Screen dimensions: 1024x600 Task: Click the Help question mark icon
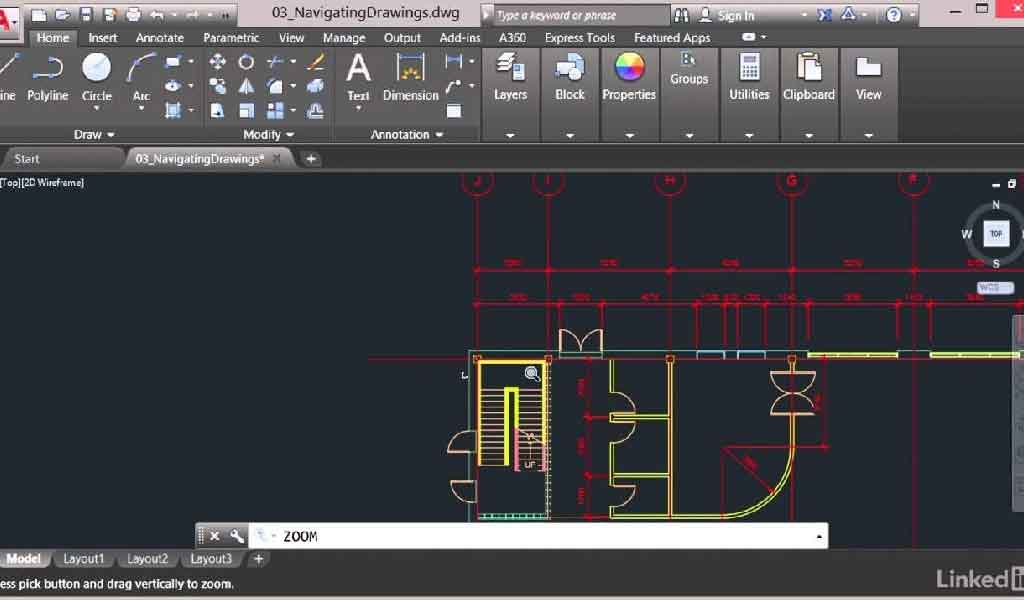click(x=894, y=14)
